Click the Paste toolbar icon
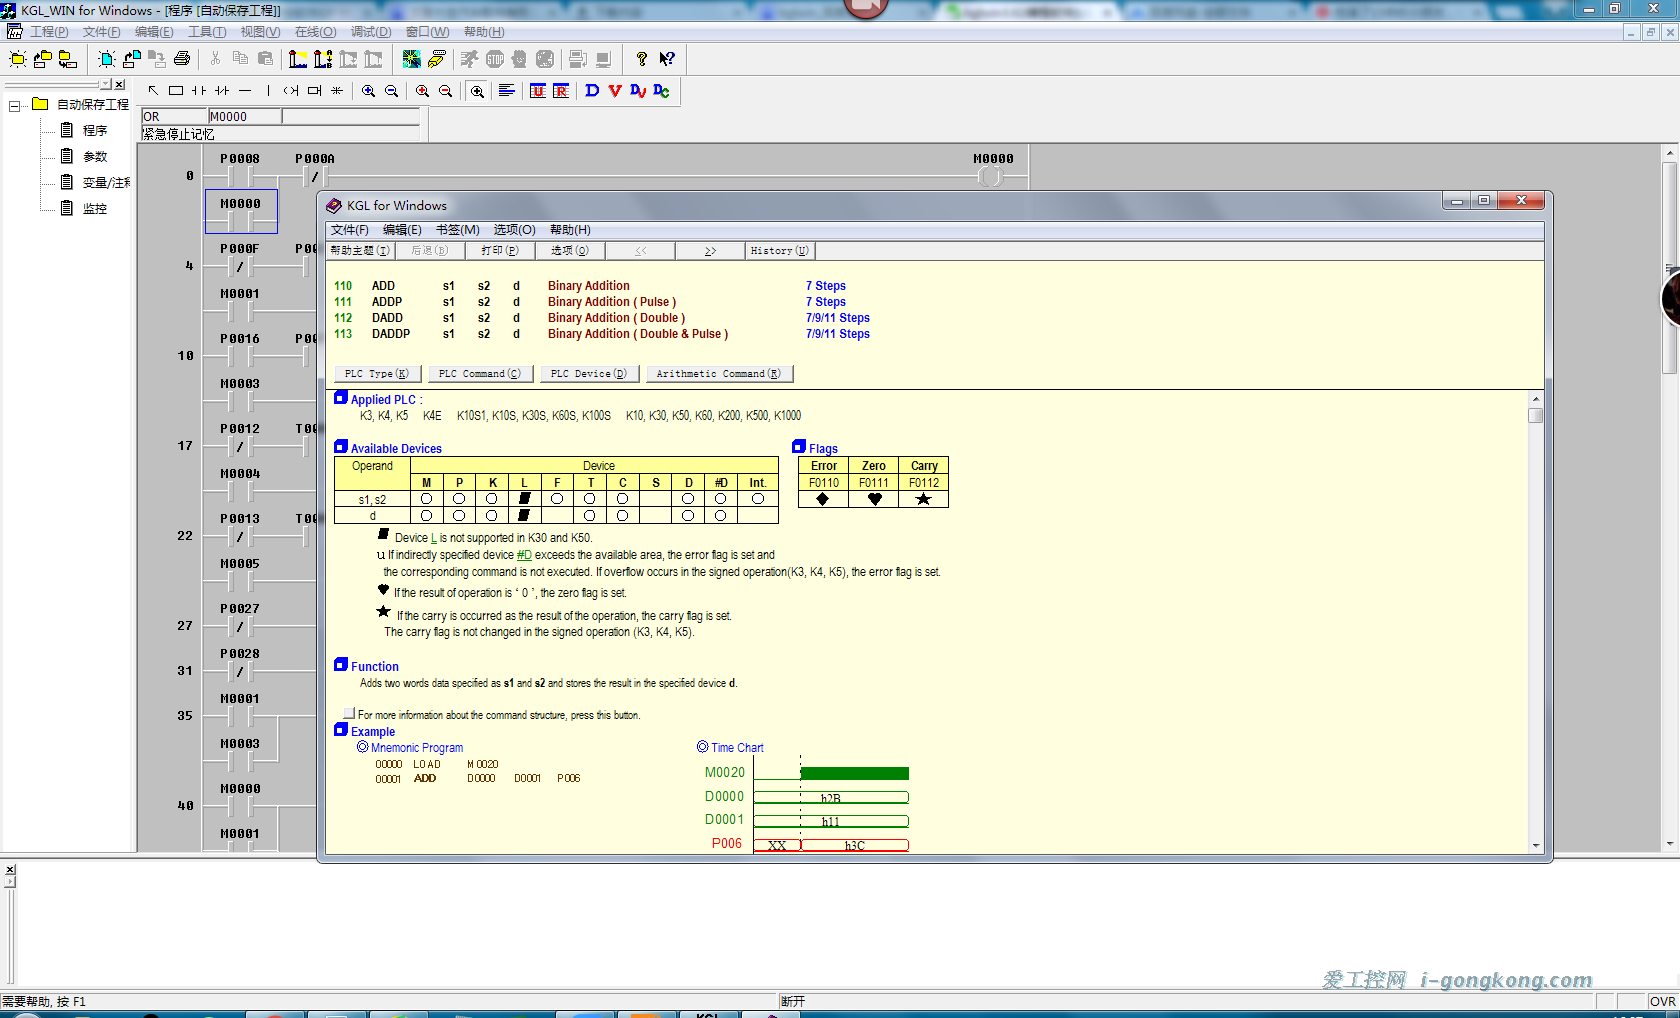Screen dimensions: 1680x1018 [265, 59]
